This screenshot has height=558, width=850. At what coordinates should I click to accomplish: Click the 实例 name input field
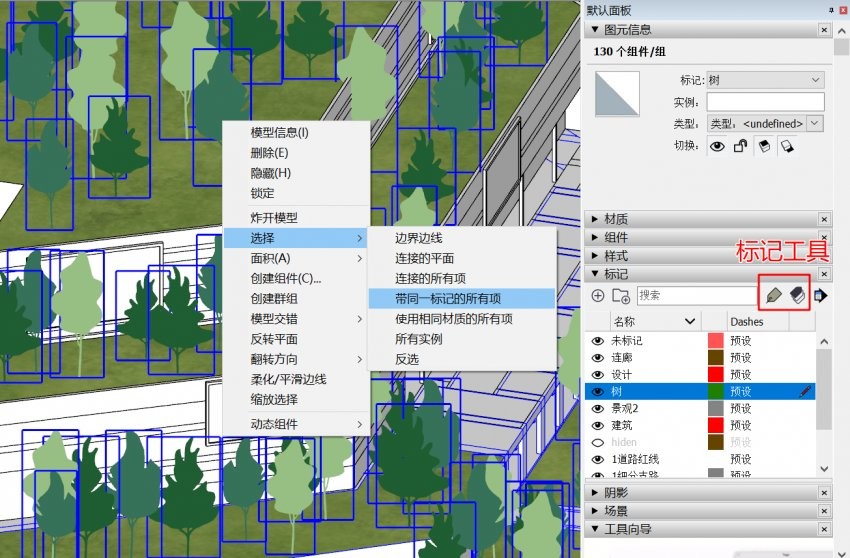[x=765, y=102]
